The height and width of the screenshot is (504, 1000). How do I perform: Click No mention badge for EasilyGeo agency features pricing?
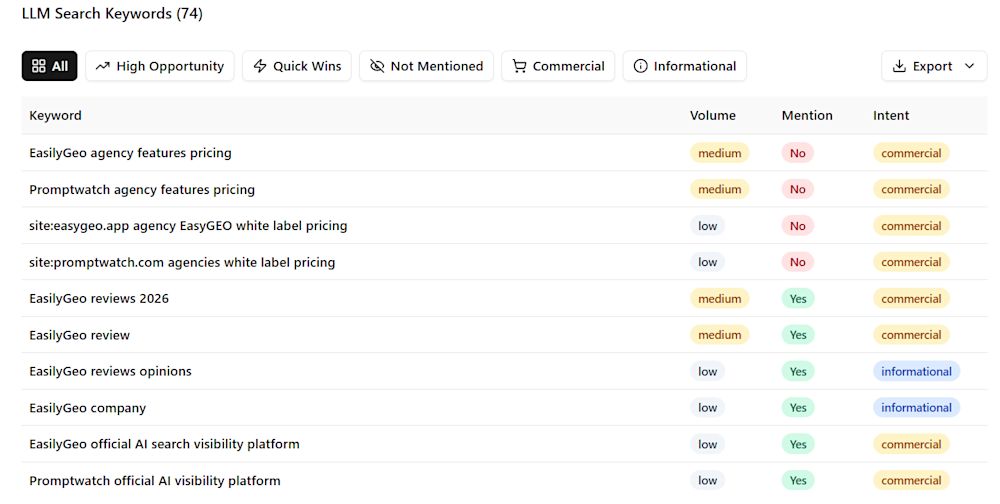click(x=798, y=153)
